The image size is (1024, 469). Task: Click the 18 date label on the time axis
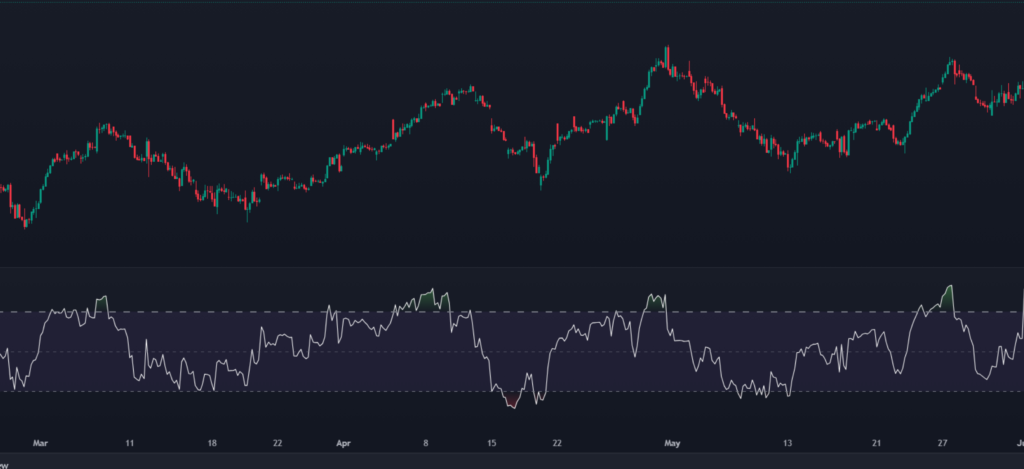pyautogui.click(x=212, y=444)
